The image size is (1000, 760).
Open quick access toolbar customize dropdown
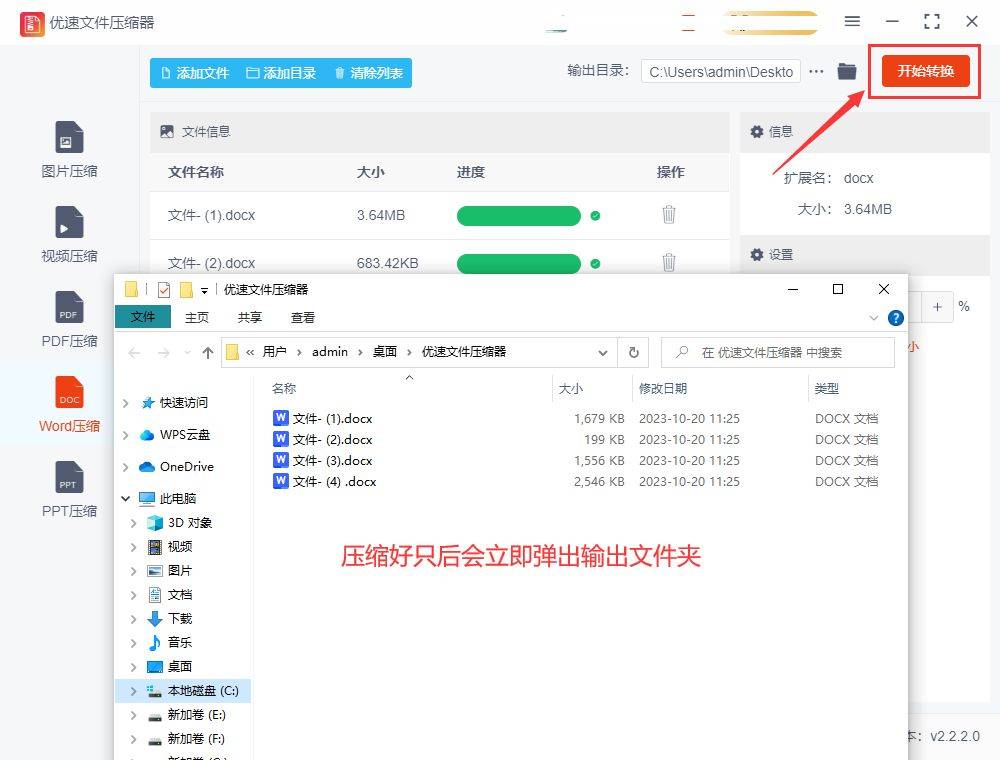coord(204,291)
